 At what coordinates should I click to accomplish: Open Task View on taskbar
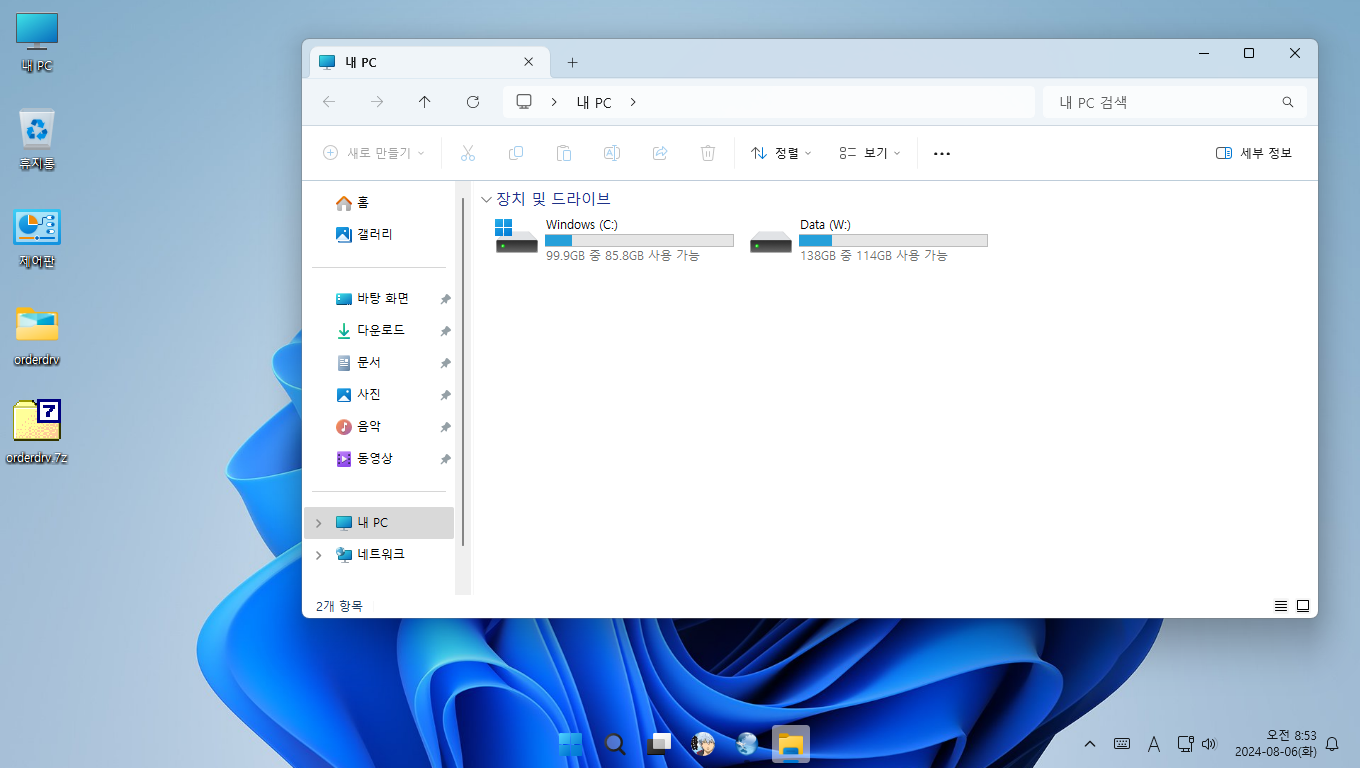coord(659,744)
